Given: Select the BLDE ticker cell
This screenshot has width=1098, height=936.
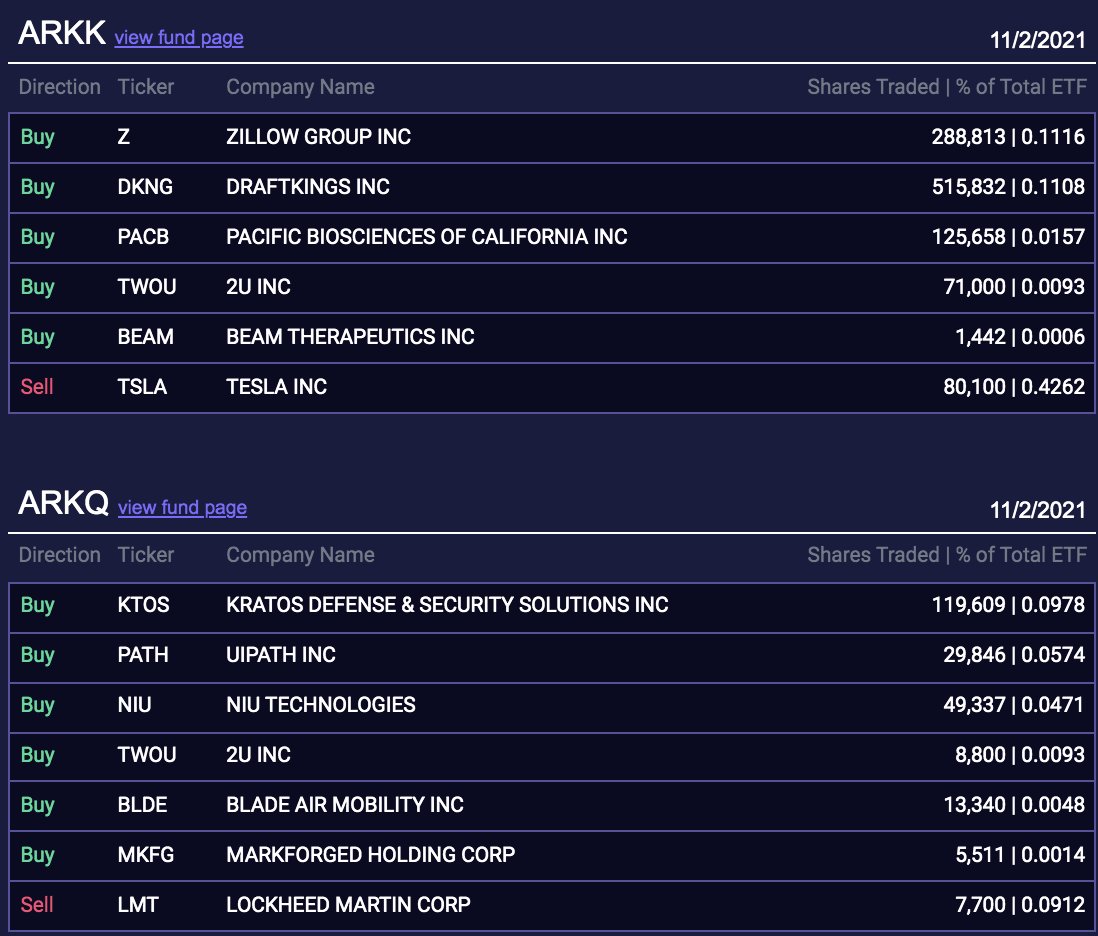Looking at the screenshot, I should click(x=143, y=804).
